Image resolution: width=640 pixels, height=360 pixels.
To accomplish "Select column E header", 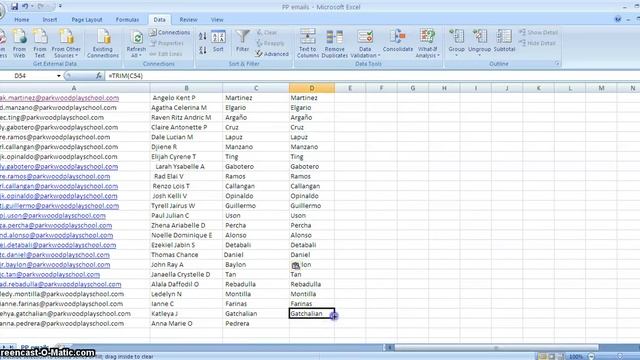I will [350, 88].
